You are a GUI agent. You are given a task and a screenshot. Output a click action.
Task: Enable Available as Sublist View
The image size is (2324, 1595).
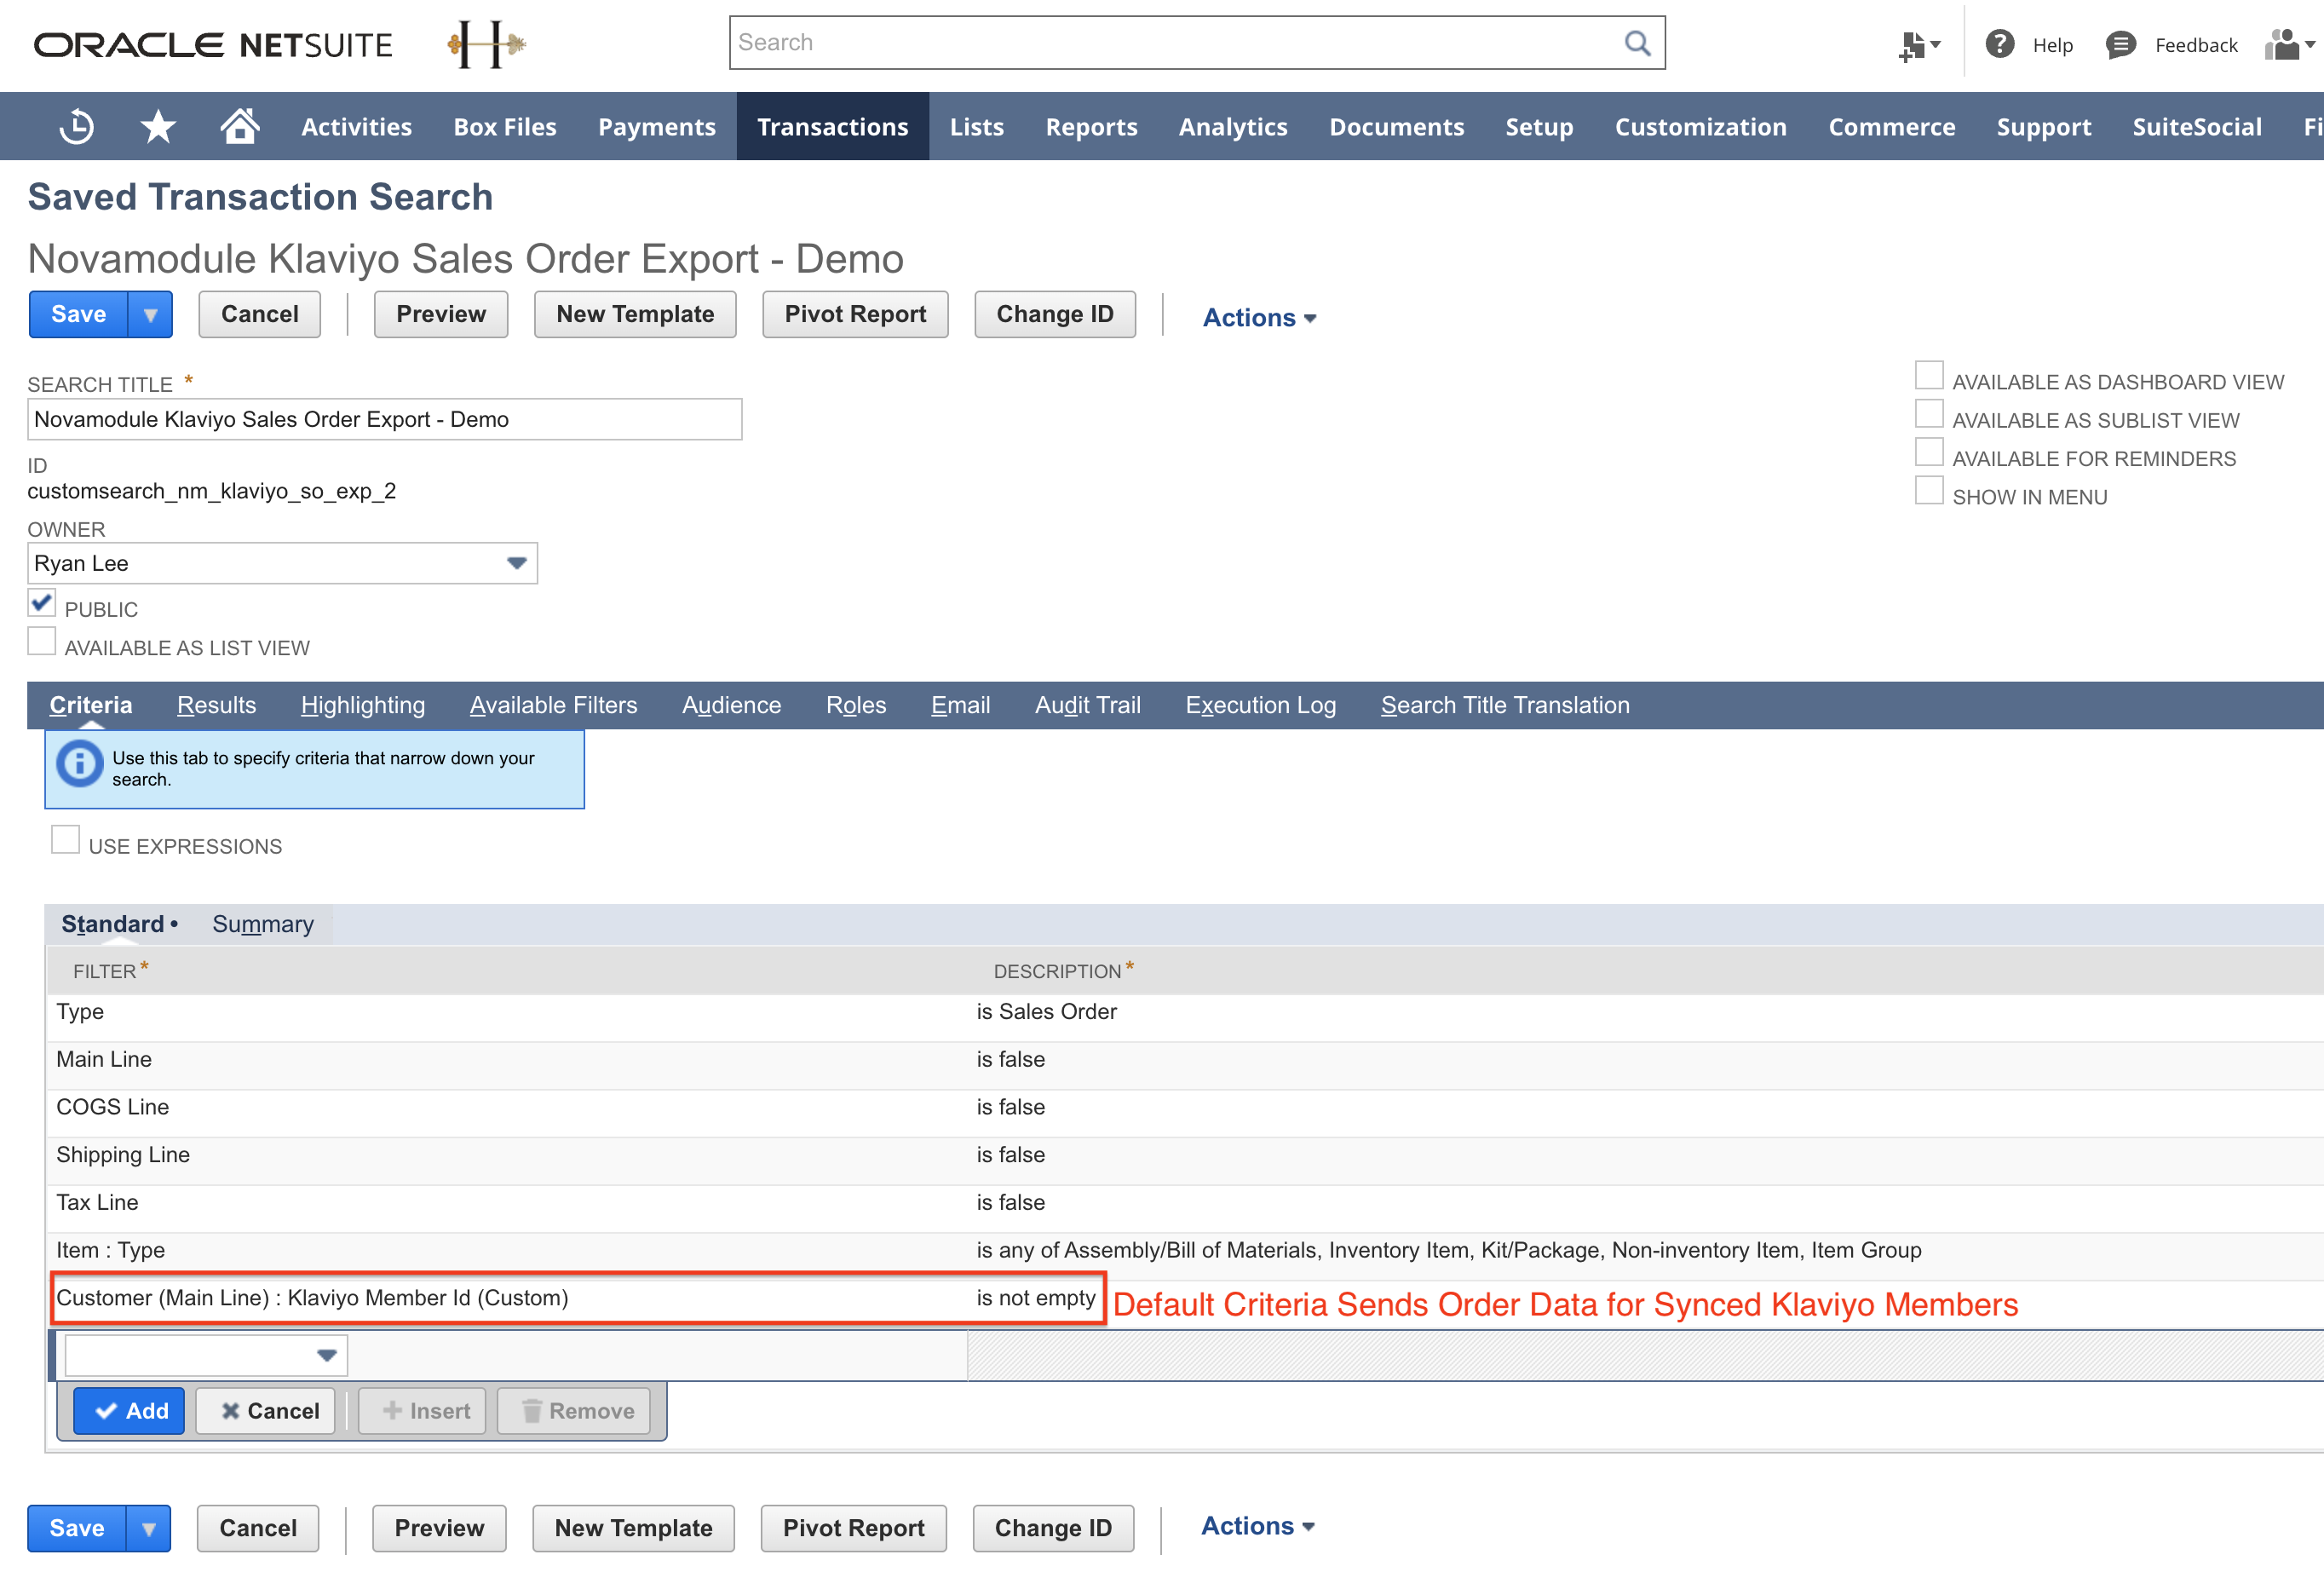(1928, 413)
